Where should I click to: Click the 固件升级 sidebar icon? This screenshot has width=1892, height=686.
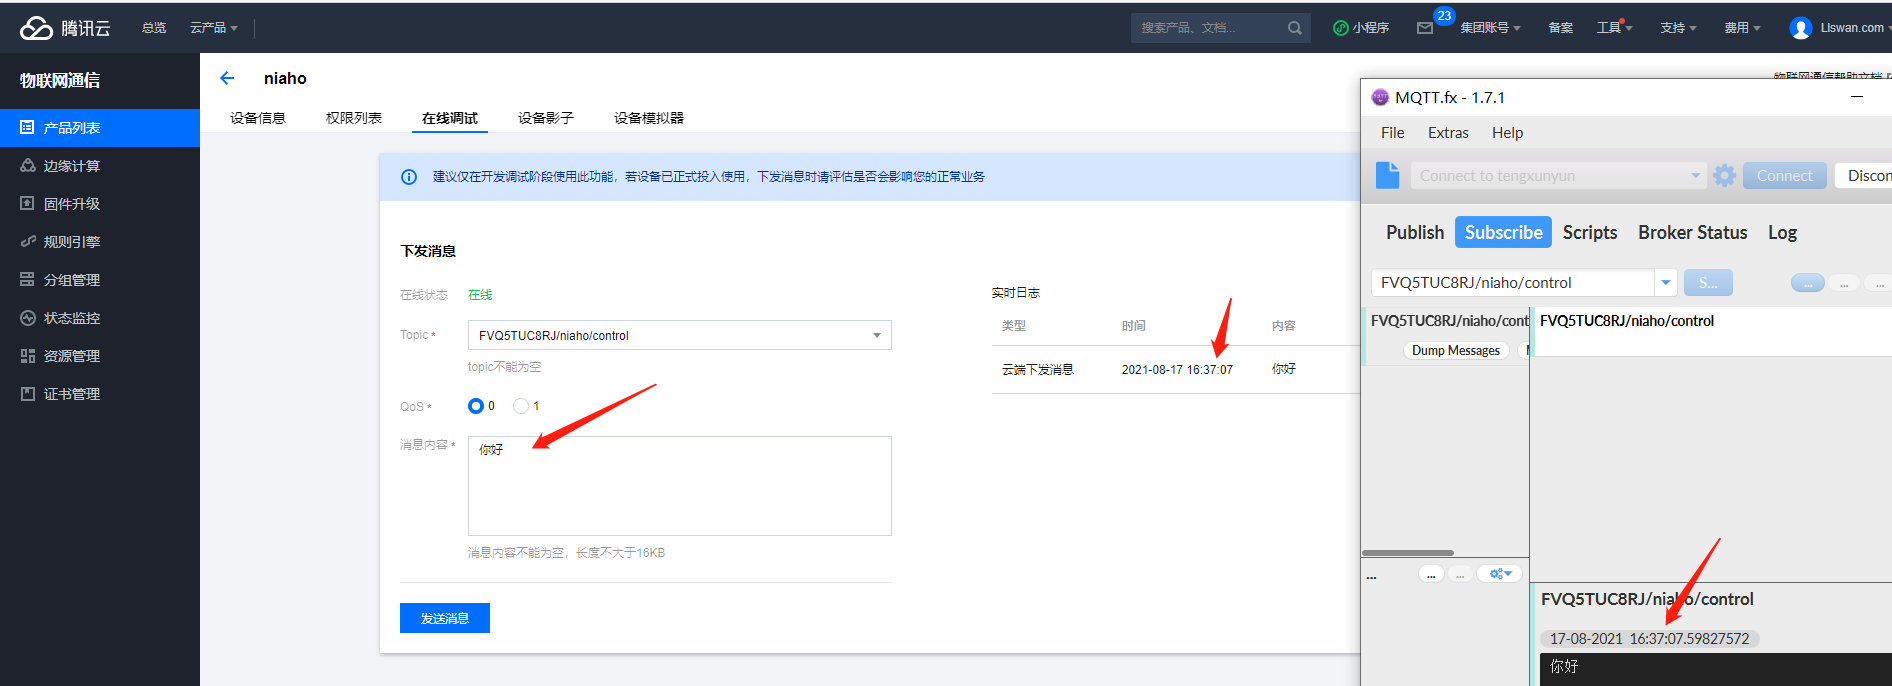27,203
